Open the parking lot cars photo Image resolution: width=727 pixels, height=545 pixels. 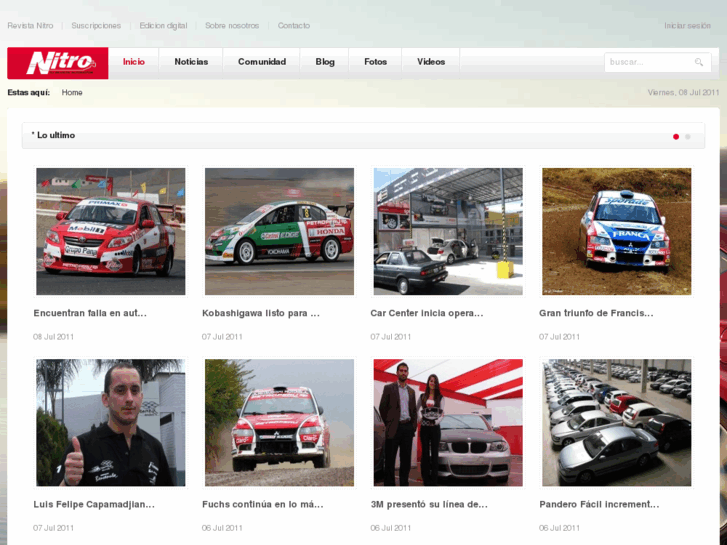click(x=617, y=423)
